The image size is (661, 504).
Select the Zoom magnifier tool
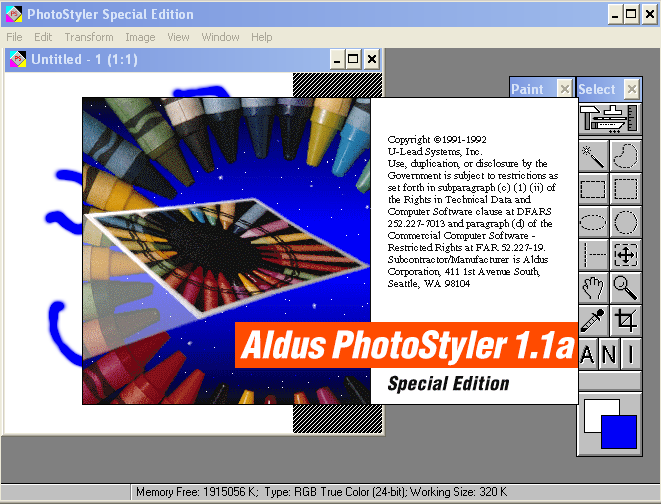point(626,287)
